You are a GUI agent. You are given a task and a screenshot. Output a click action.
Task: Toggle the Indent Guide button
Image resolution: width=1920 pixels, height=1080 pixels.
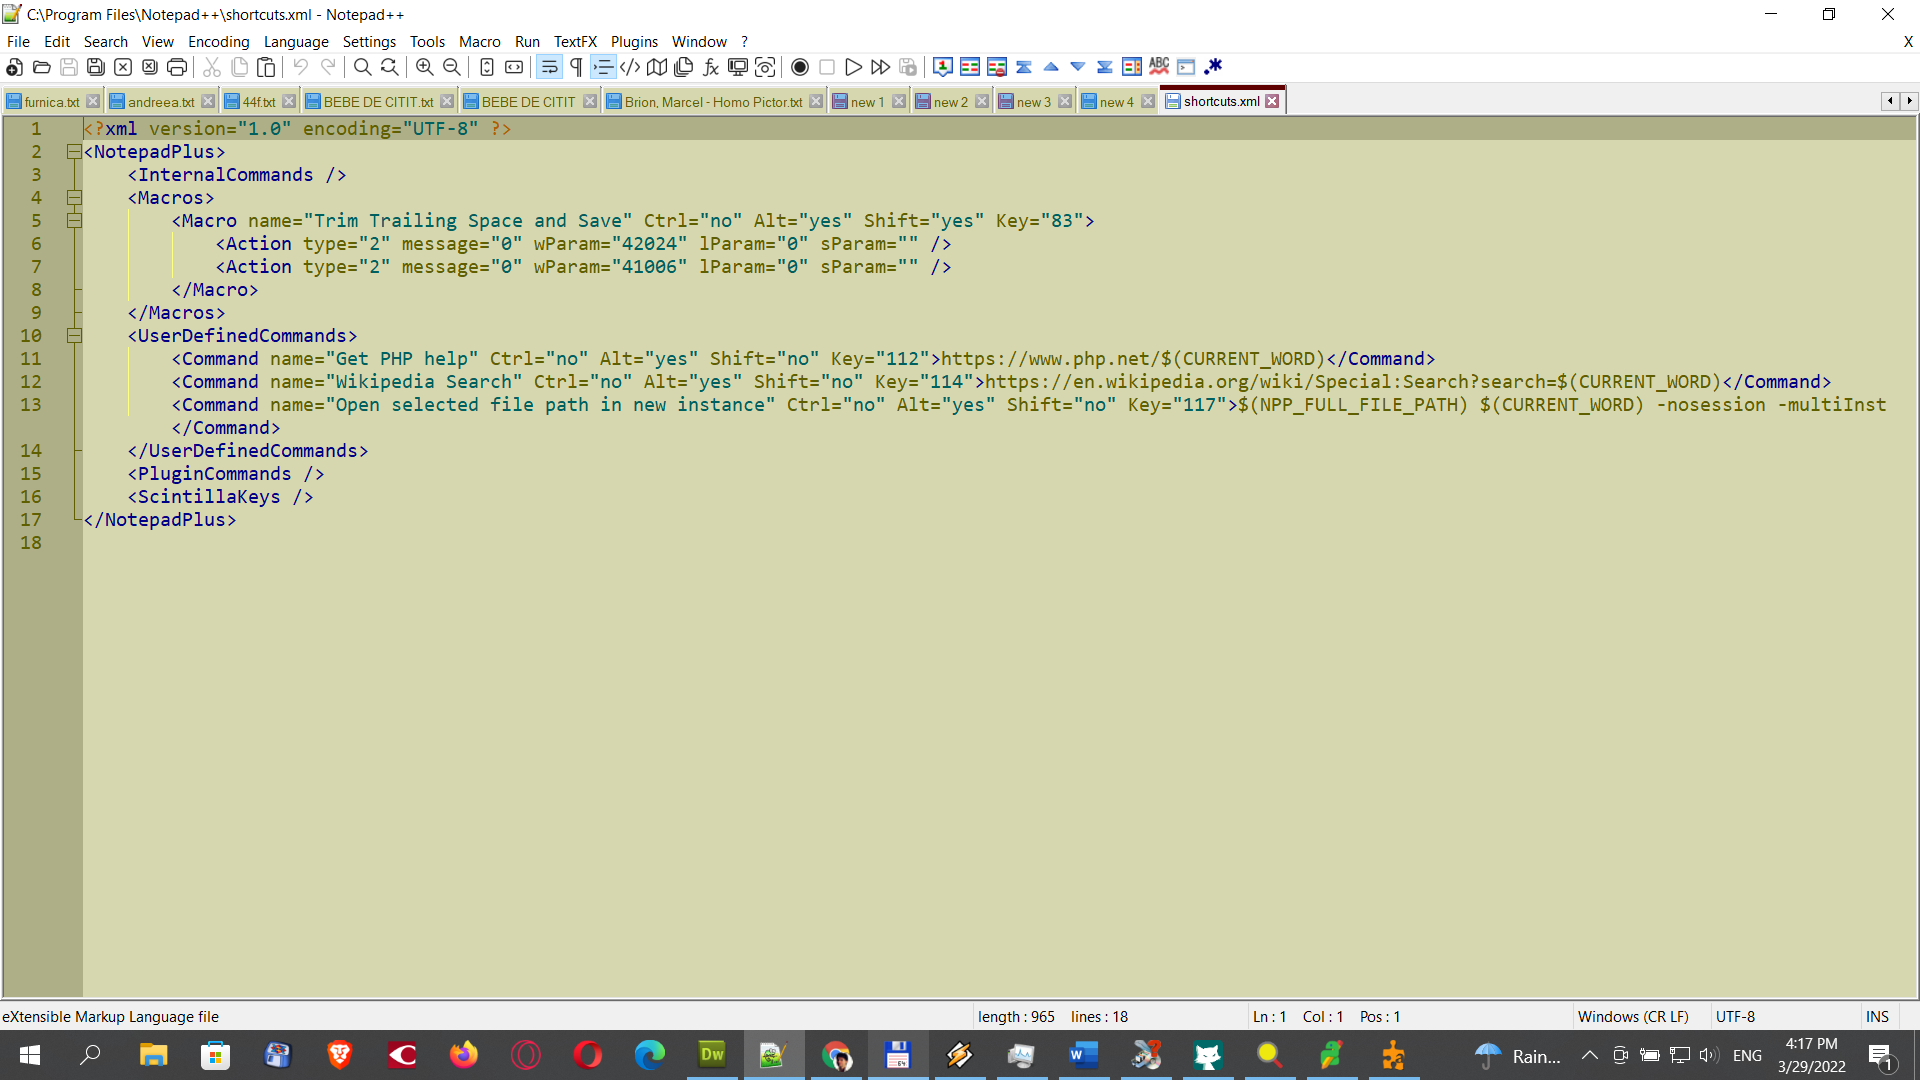(x=603, y=67)
